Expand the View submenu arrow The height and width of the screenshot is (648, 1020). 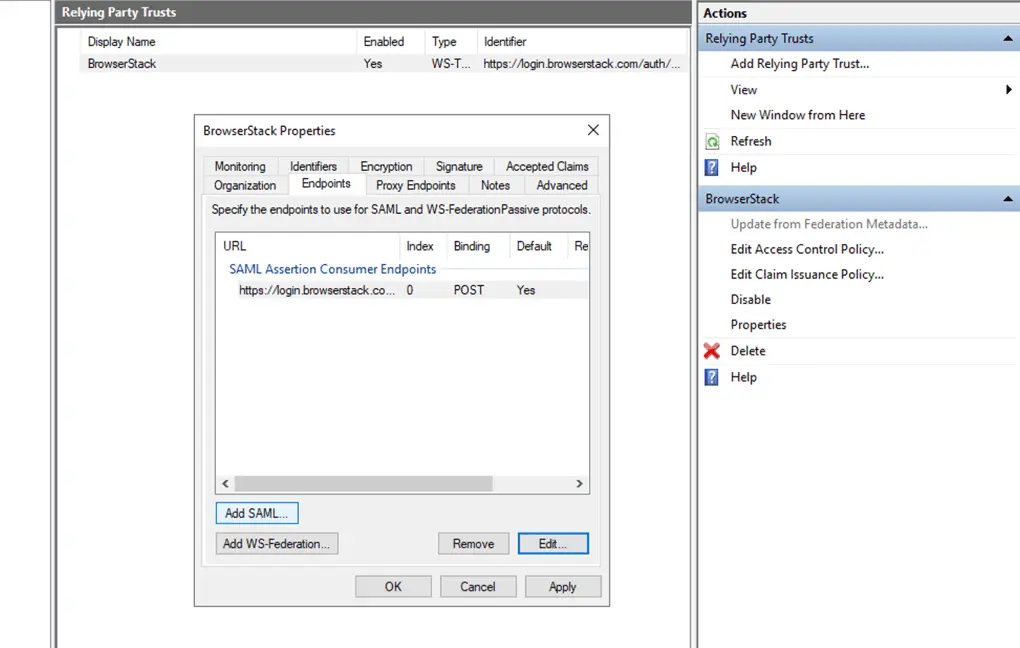[1008, 90]
